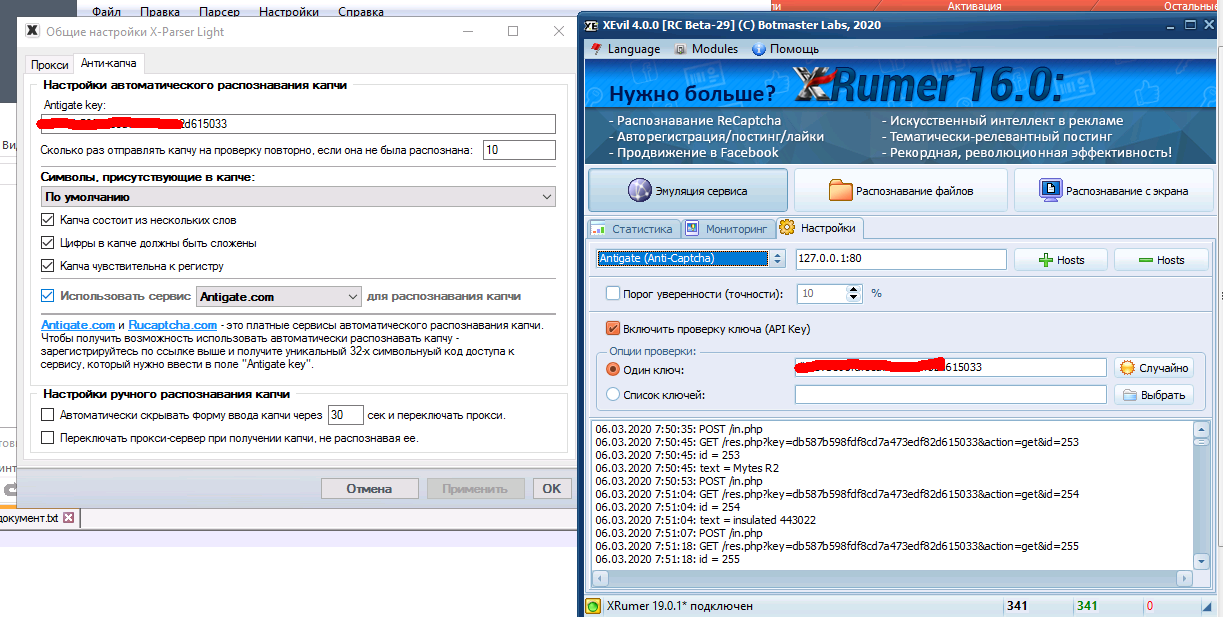Click the Antigate key field in X-Parser
This screenshot has height=617, width=1223.
pos(298,124)
